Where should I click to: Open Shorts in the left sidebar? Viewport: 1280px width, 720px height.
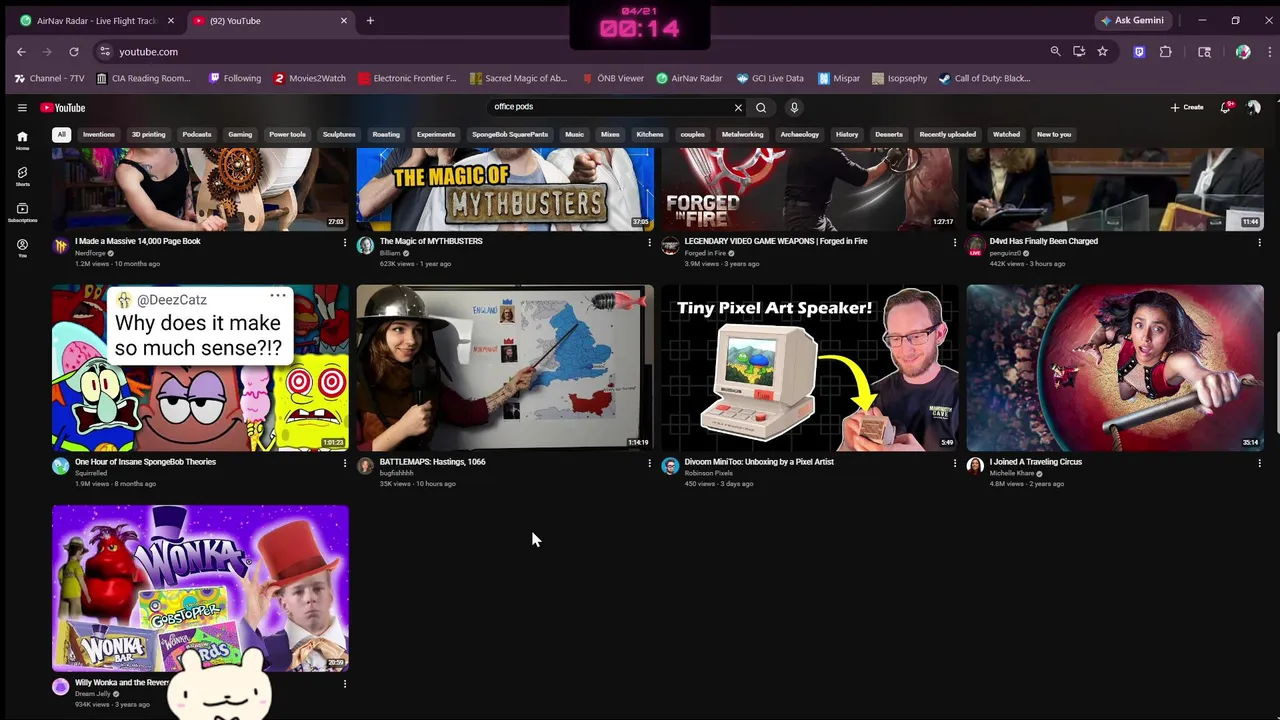point(22,176)
